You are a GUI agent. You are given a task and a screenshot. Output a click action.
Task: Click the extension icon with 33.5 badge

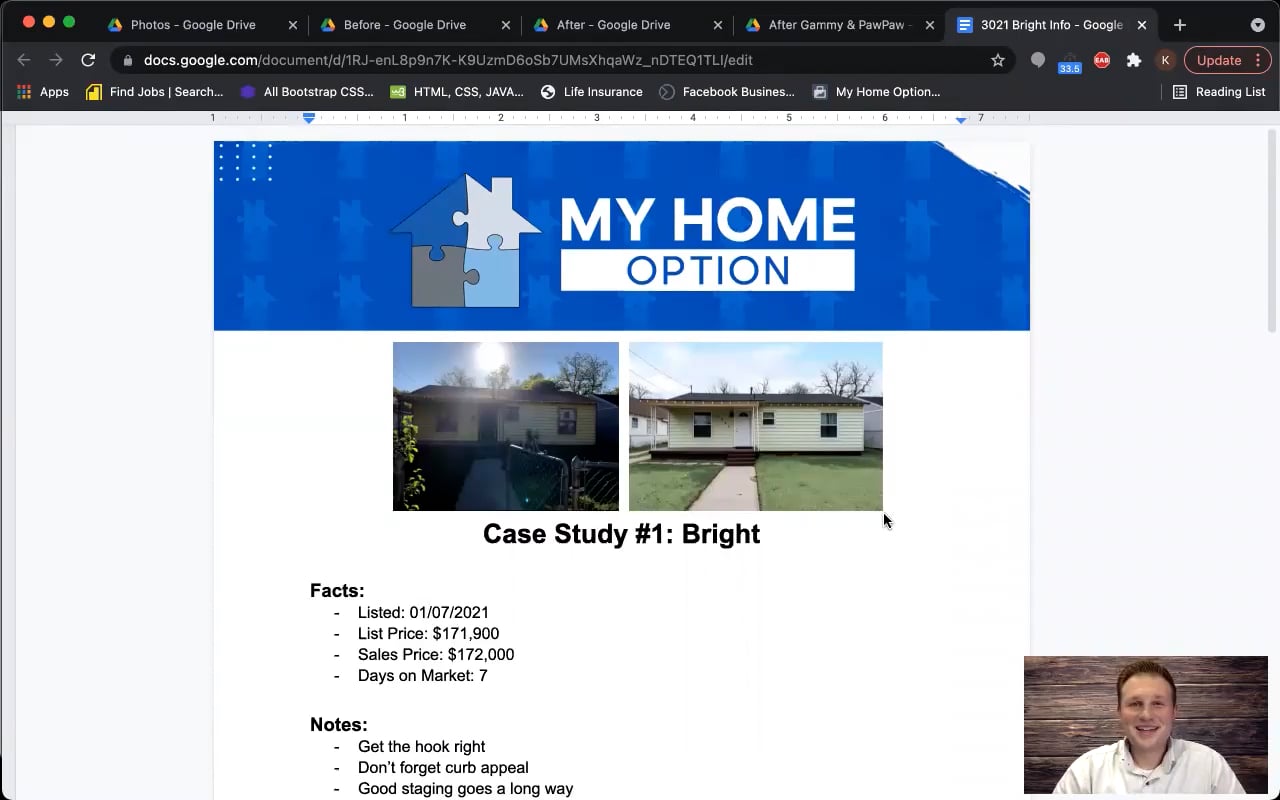[x=1069, y=63]
